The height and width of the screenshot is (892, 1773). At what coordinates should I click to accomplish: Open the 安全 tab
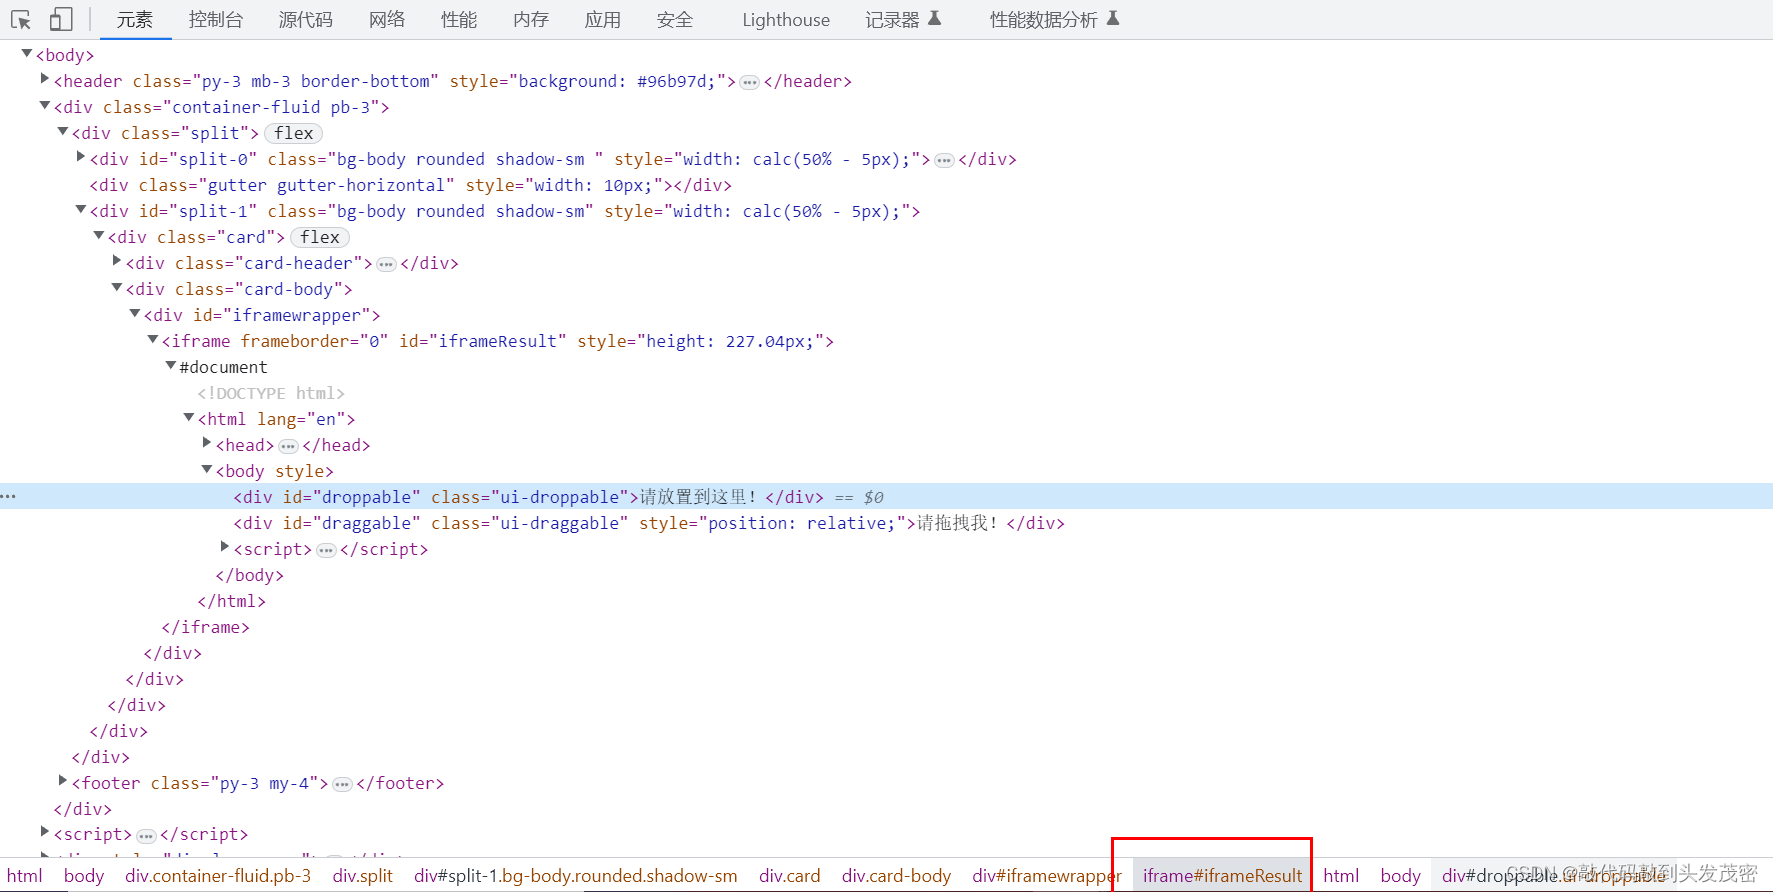pyautogui.click(x=675, y=19)
